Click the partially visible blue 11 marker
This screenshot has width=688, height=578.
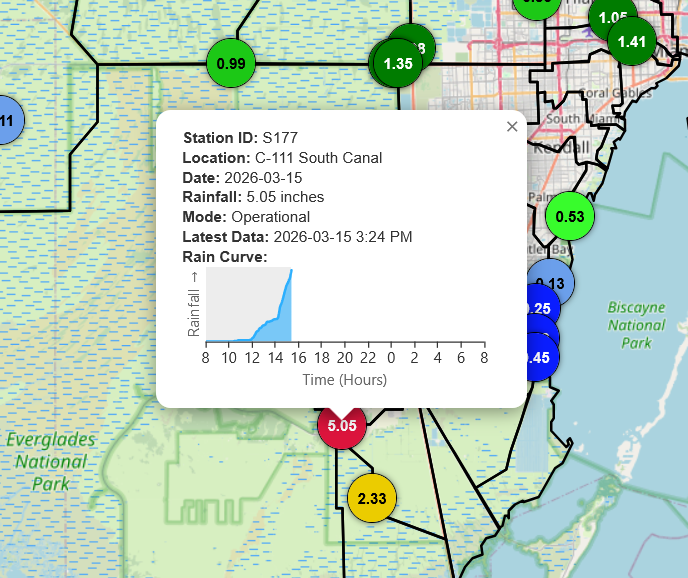click(9, 120)
